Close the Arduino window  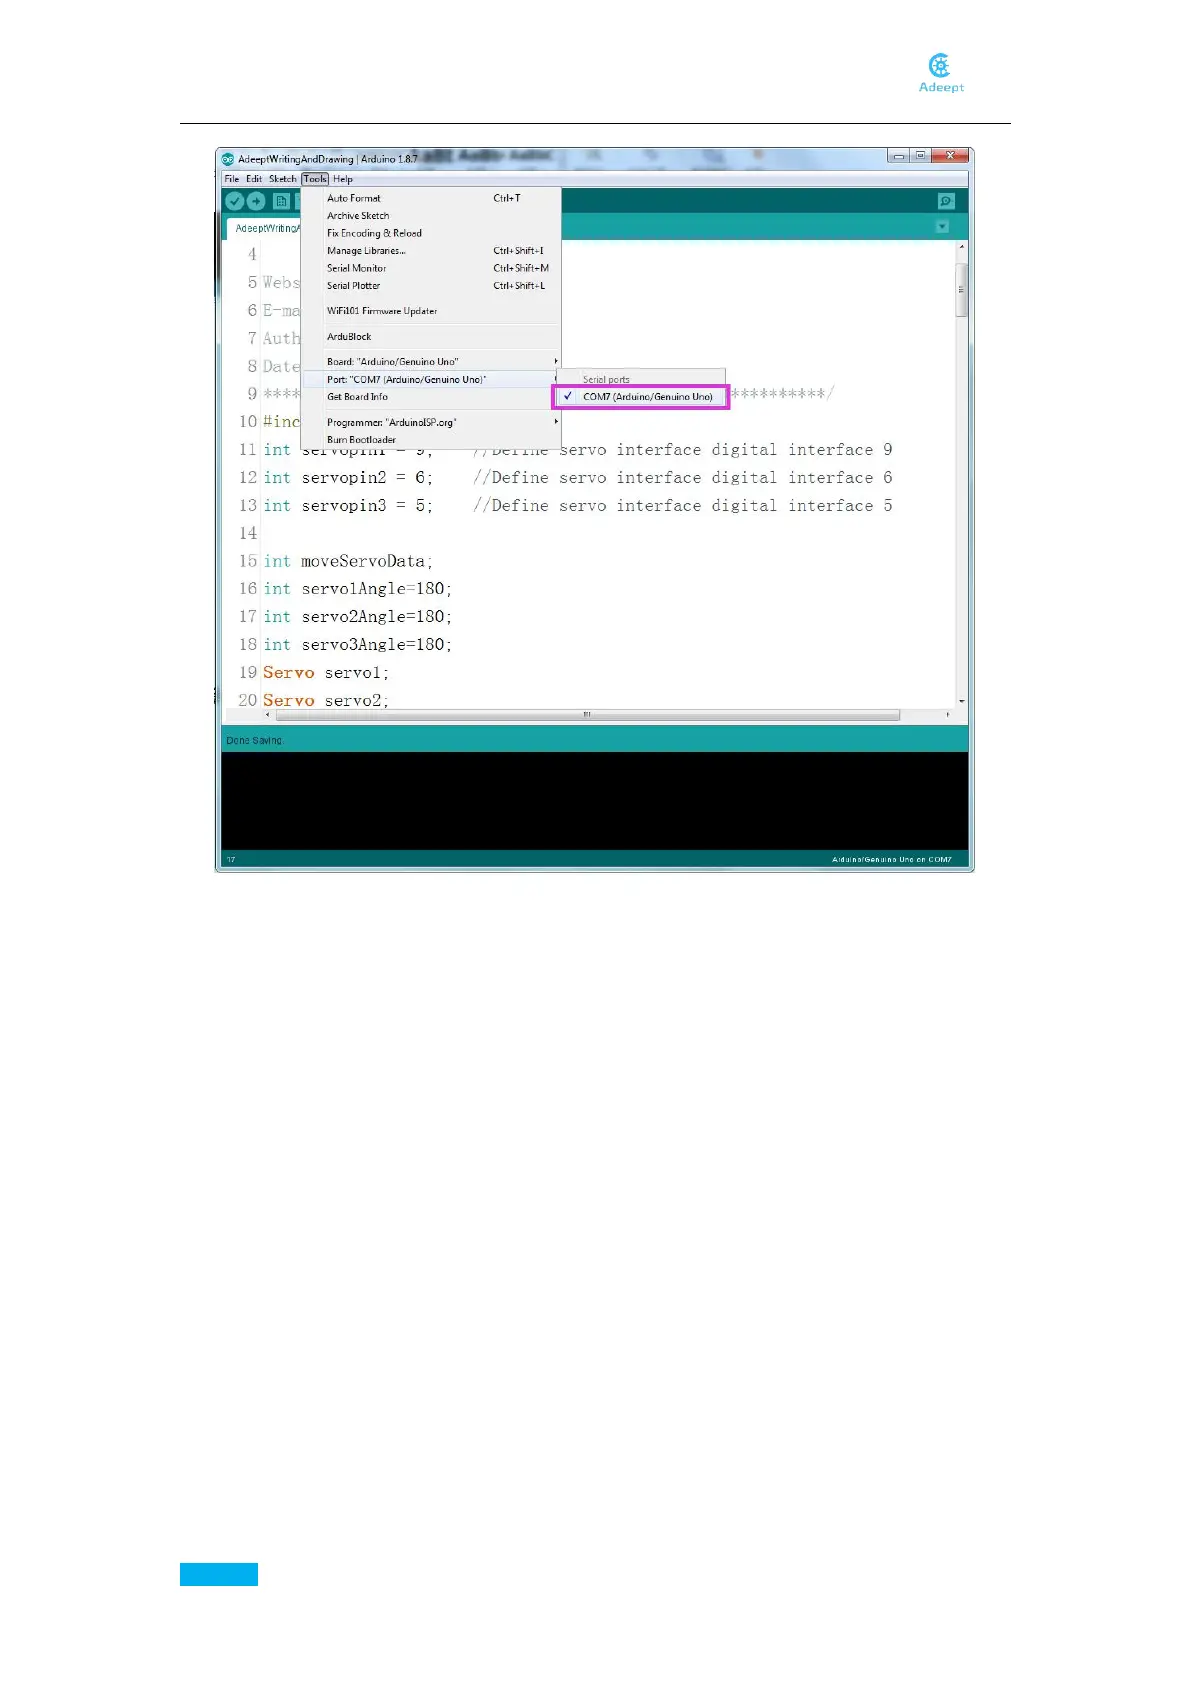(950, 156)
